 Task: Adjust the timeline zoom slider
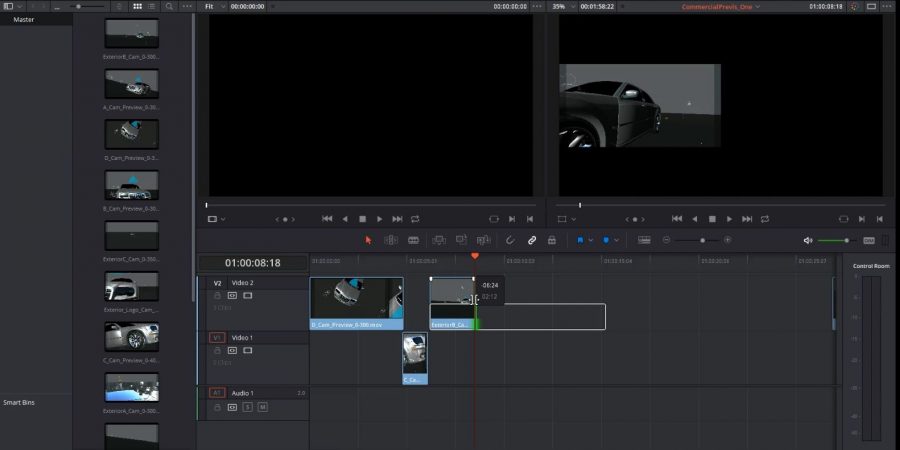pyautogui.click(x=702, y=240)
